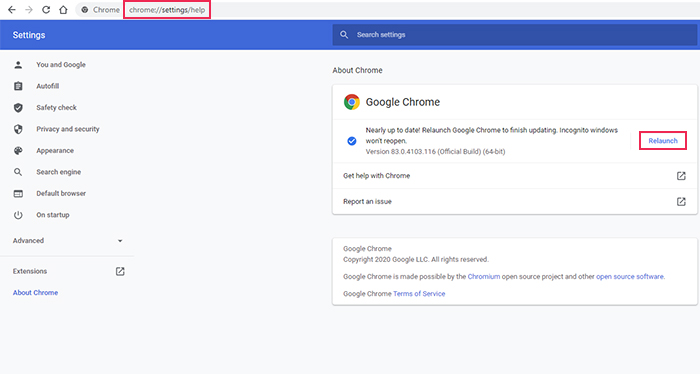Click external link icon for Get help with Chrome
This screenshot has height=374, width=700.
click(681, 176)
